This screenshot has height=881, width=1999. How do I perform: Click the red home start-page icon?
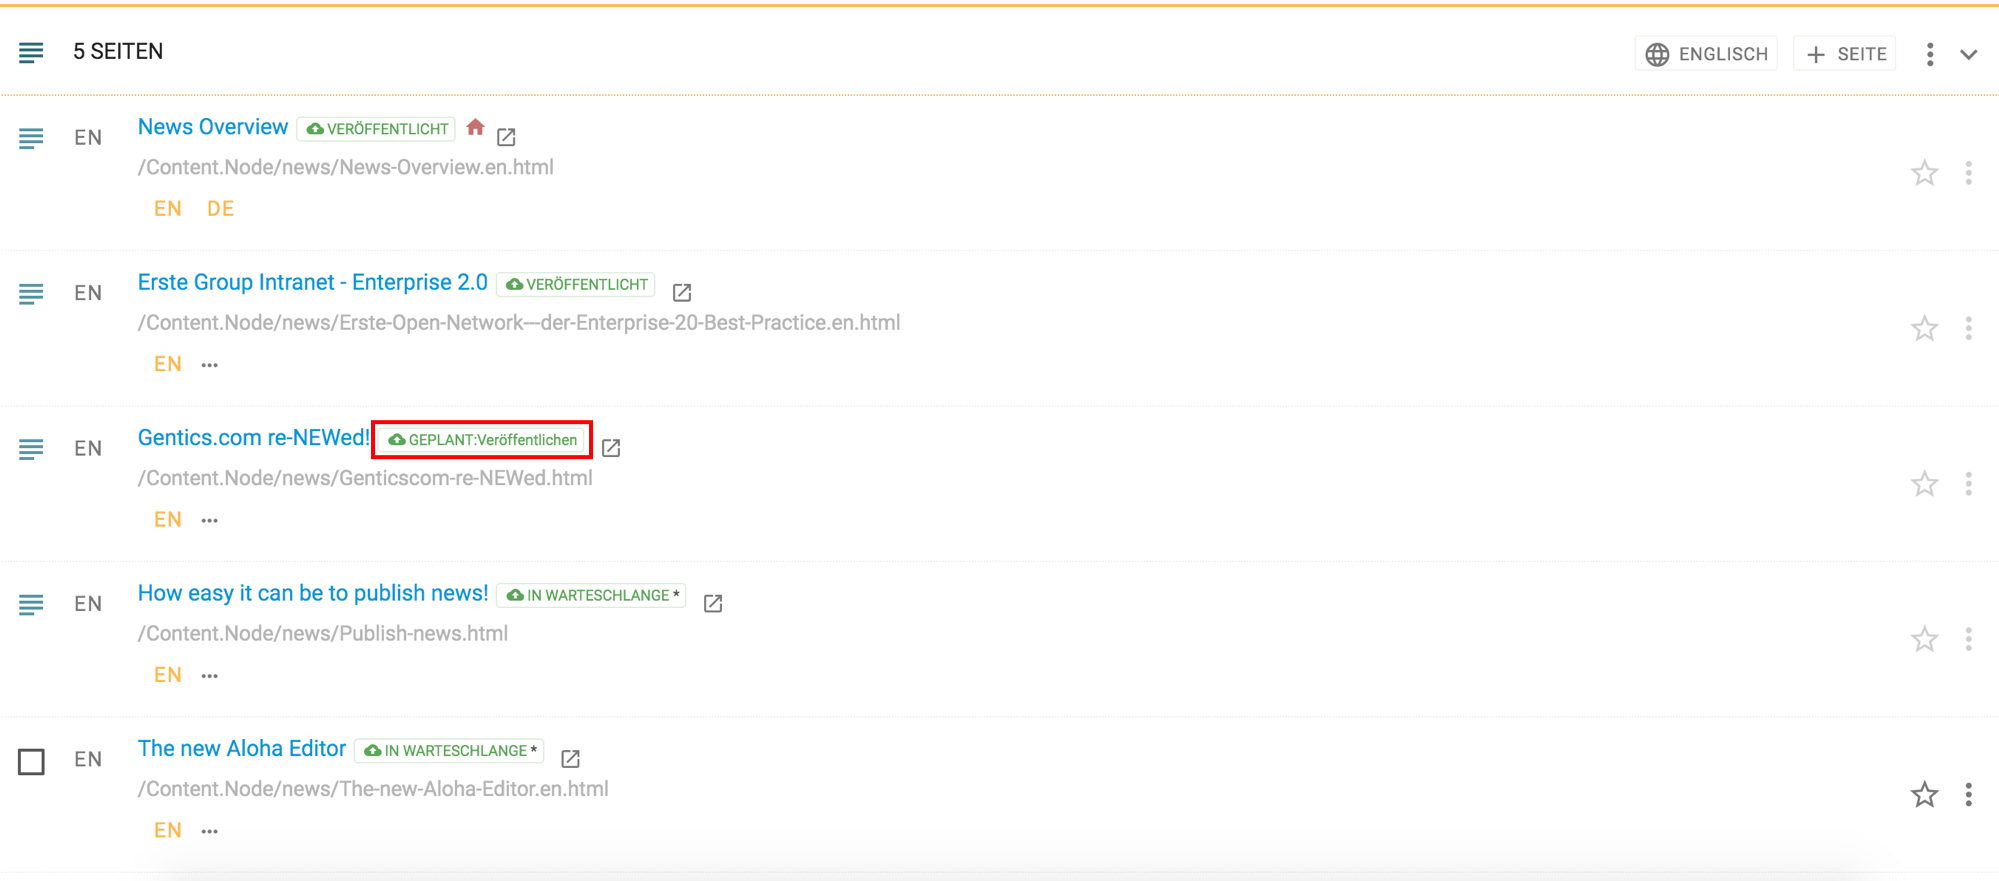point(476,127)
